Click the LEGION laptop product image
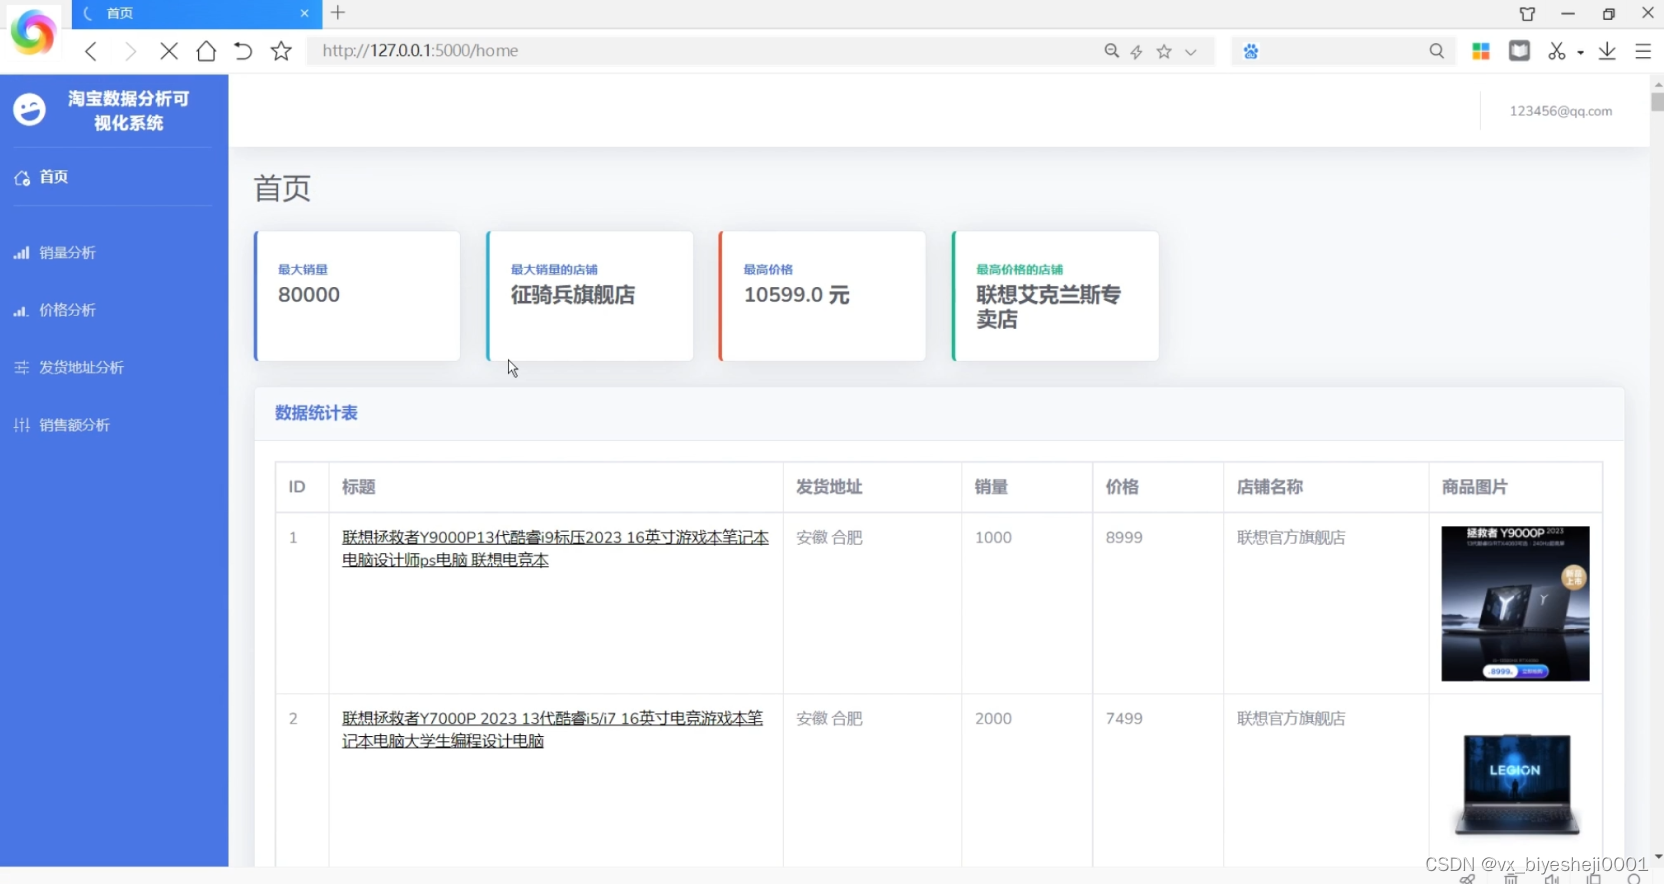Viewport: 1664px width, 884px height. [1515, 785]
